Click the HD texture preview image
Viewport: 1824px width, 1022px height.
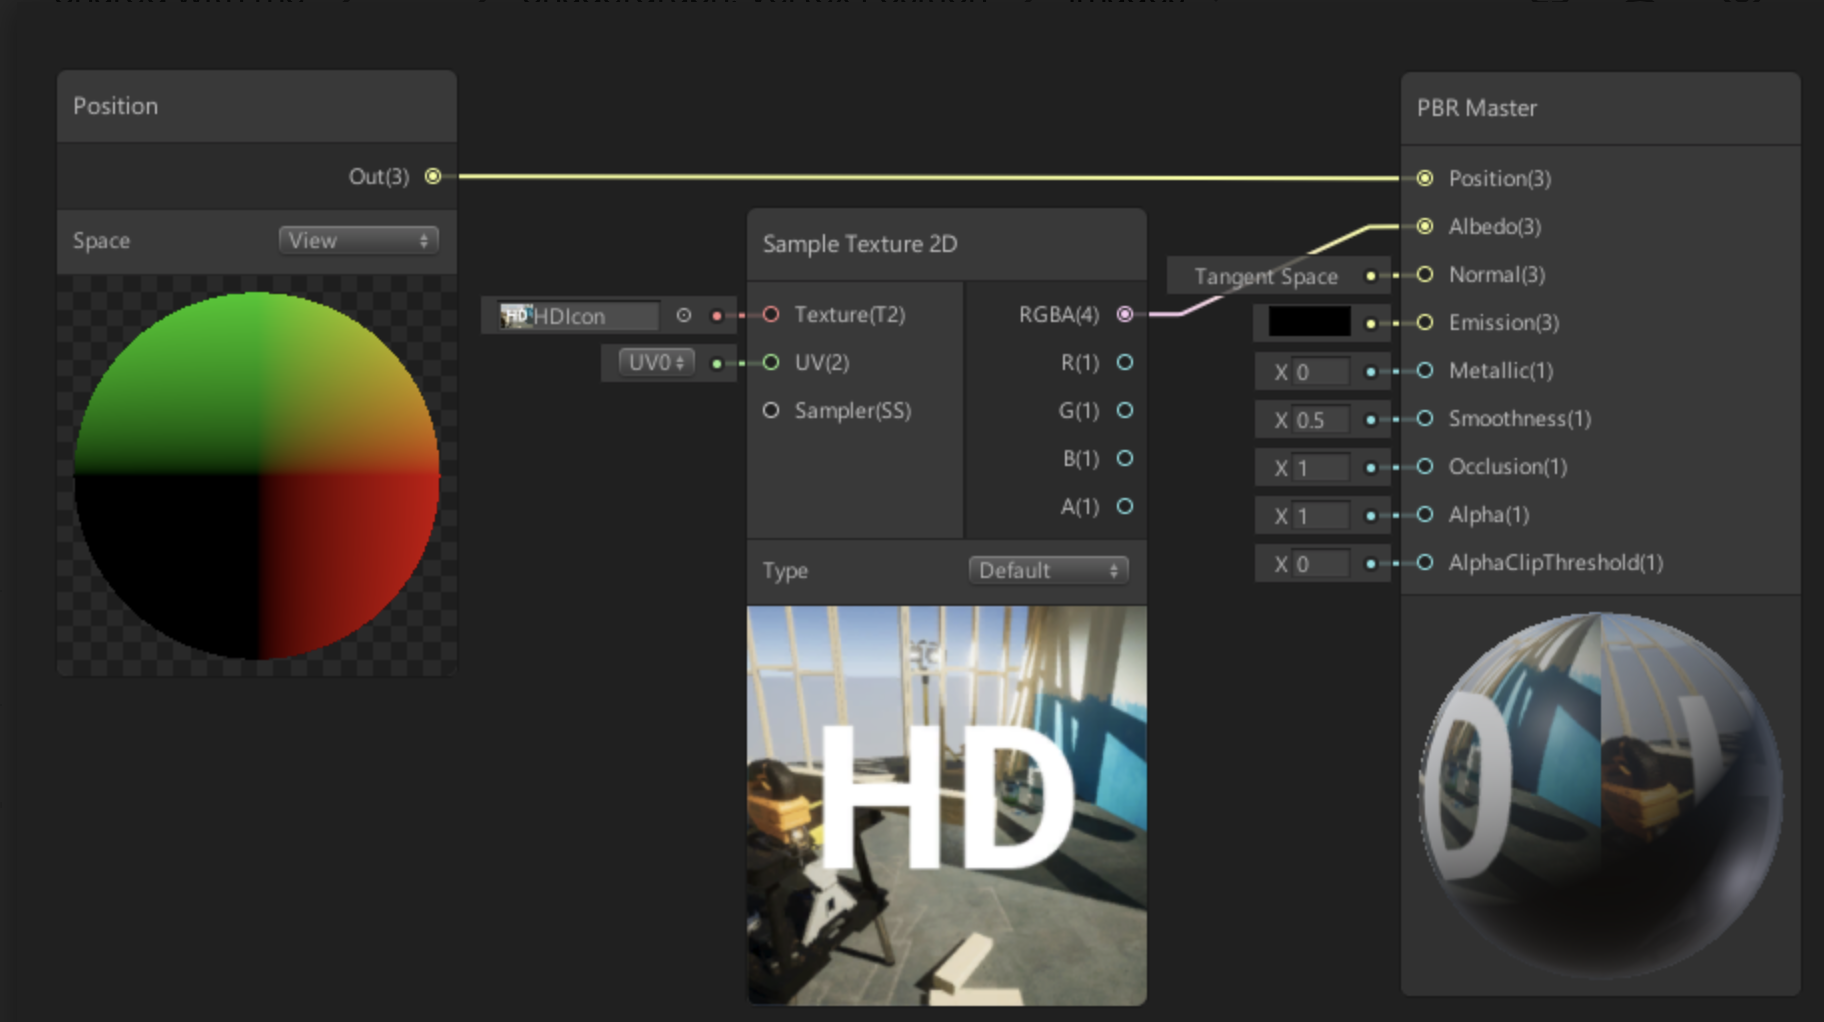click(x=945, y=800)
